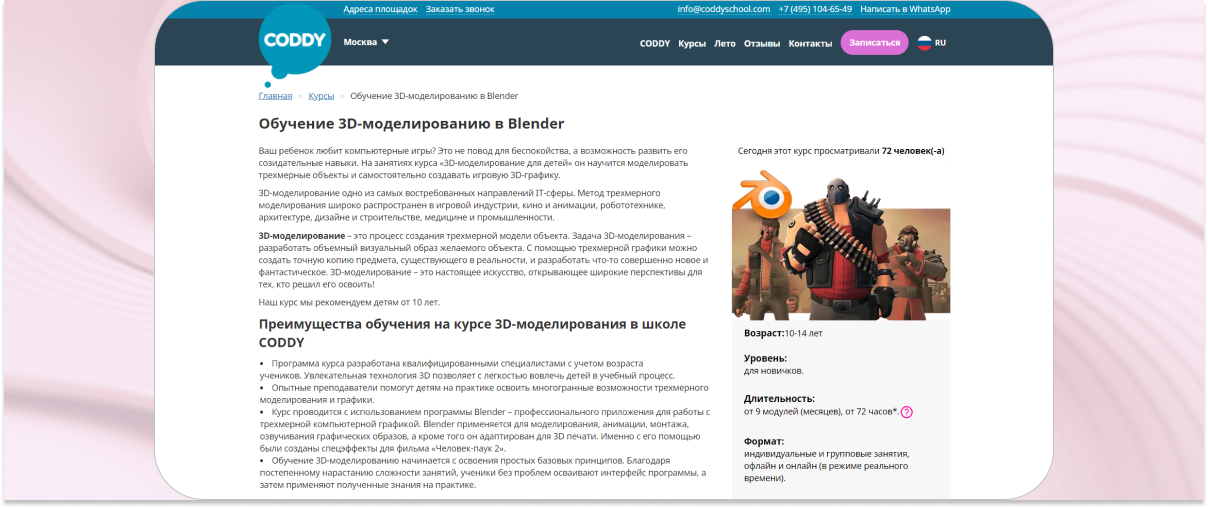
Task: Select Заказать звонок in the top bar
Action: click(x=460, y=9)
